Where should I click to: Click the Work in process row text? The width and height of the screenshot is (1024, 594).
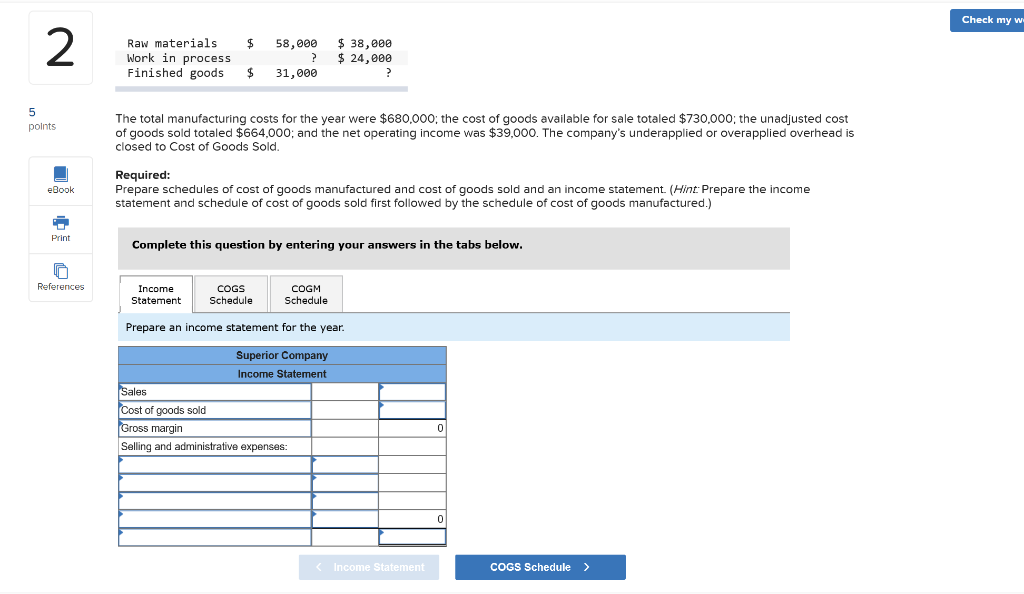(179, 58)
